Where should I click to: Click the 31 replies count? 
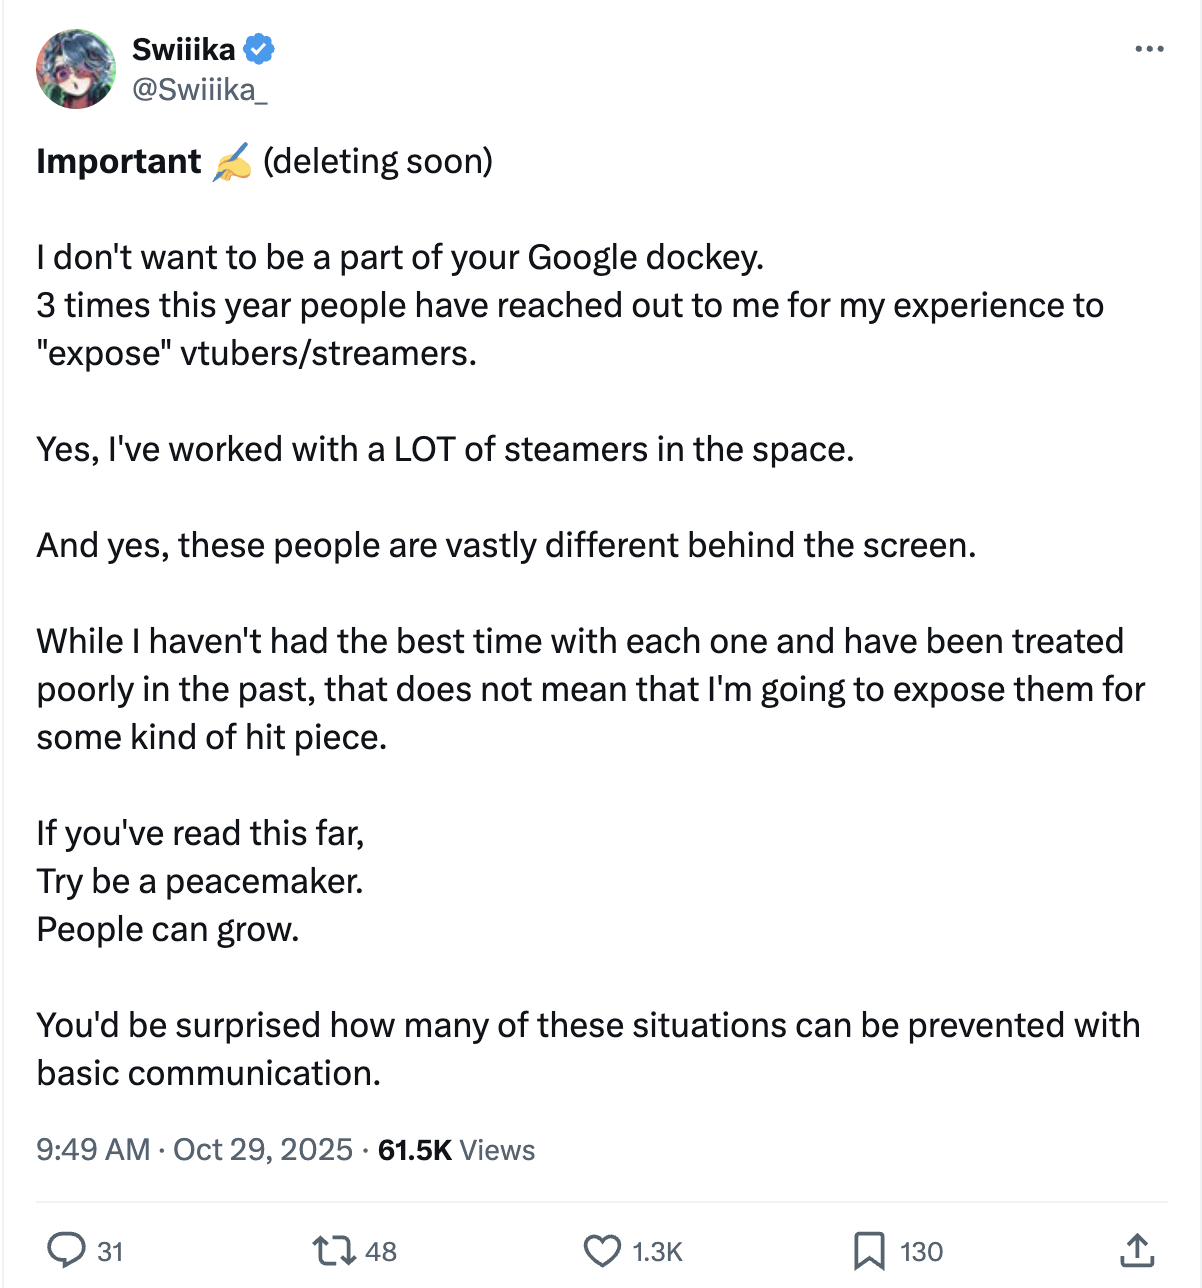(110, 1252)
